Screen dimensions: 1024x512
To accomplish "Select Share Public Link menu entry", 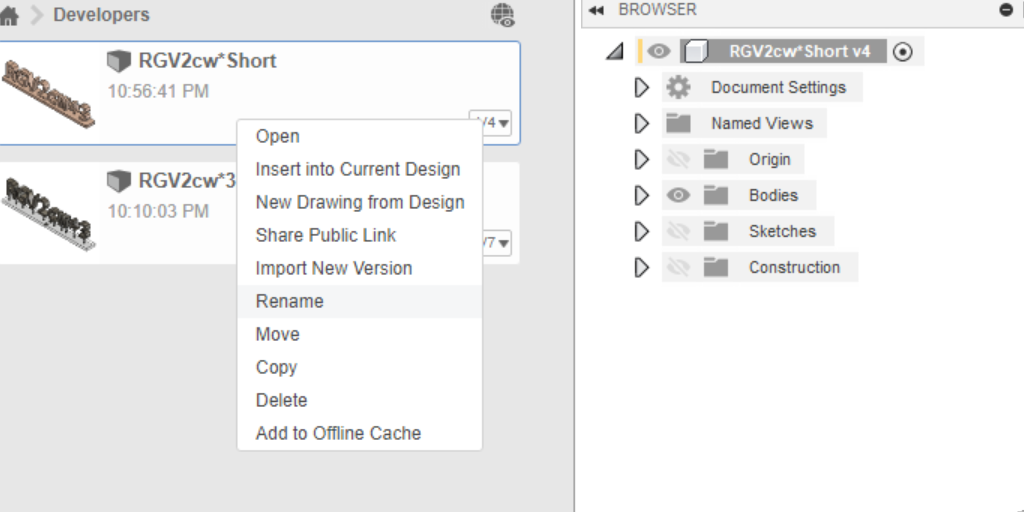I will [x=325, y=235].
